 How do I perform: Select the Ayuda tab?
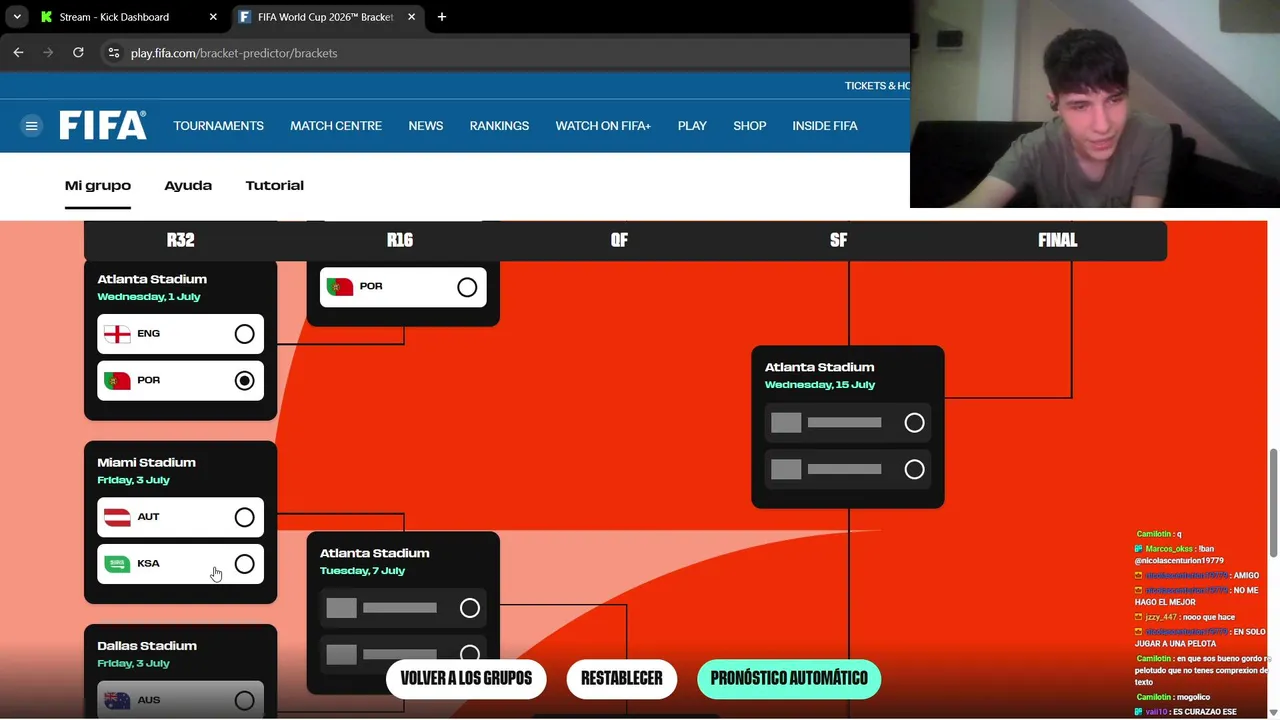click(x=188, y=186)
